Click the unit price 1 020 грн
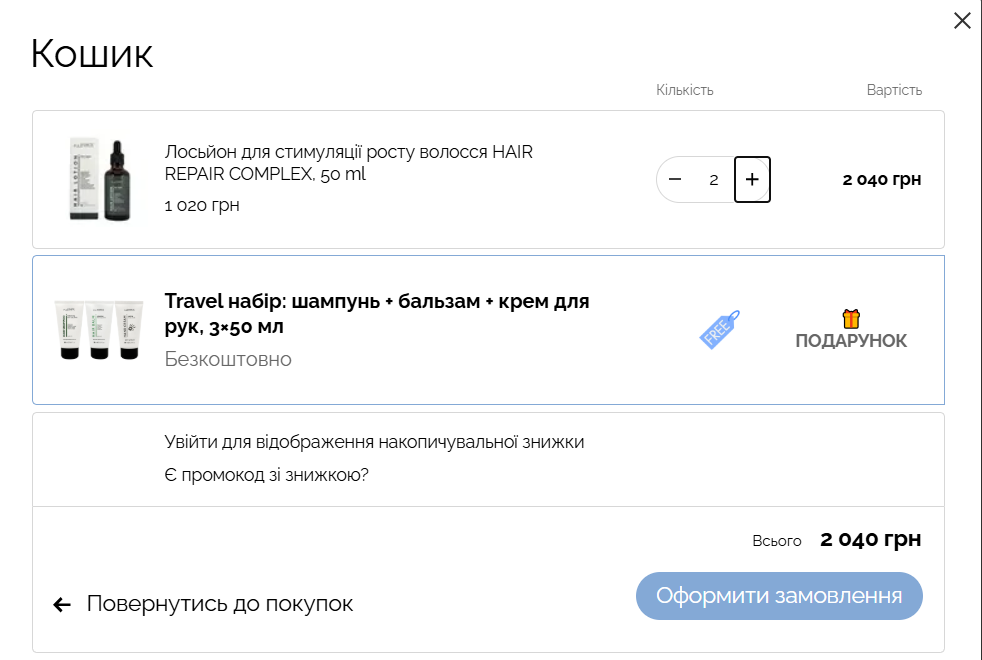The image size is (982, 660). (x=202, y=205)
